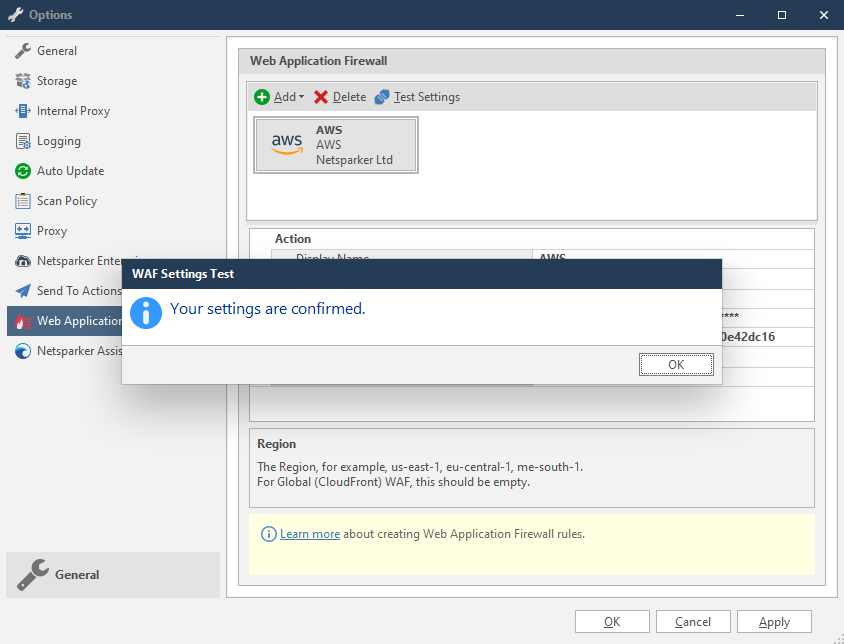Image resolution: width=844 pixels, height=644 pixels.
Task: Click the Options wrench title bar icon
Action: coord(16,15)
